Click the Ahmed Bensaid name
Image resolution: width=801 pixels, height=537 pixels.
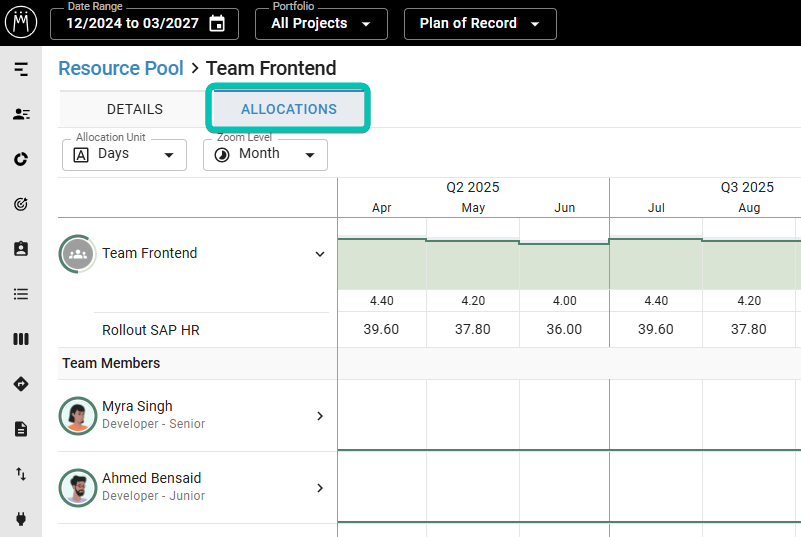[x=152, y=478]
